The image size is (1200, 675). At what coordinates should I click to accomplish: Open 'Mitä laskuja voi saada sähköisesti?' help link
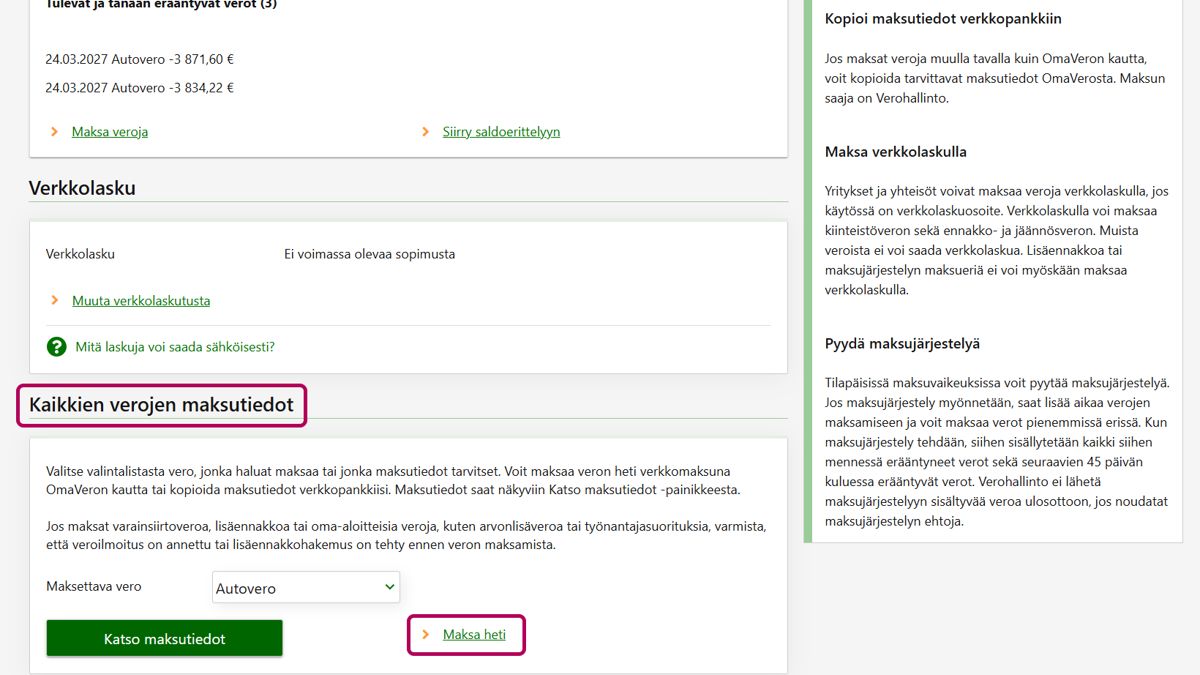click(175, 347)
